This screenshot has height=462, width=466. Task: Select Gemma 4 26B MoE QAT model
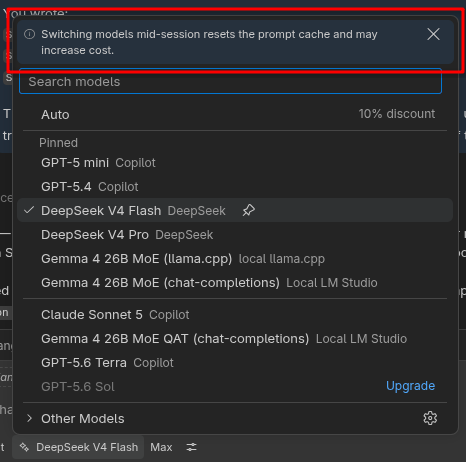click(235, 339)
